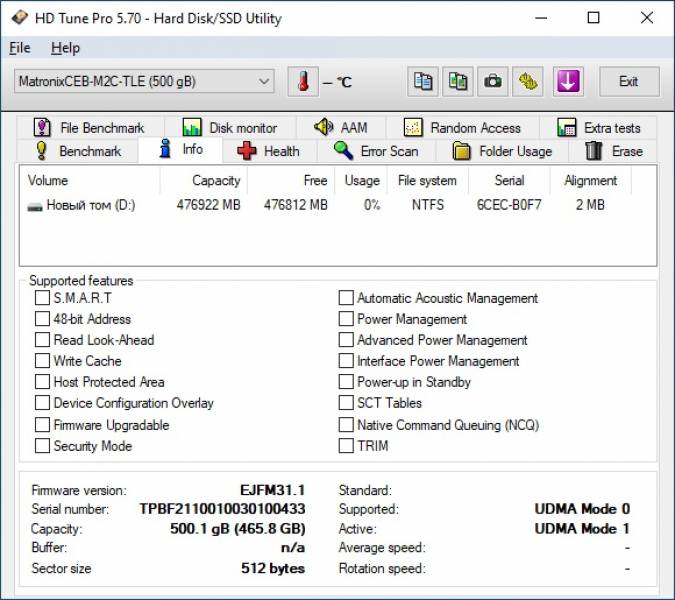Viewport: 675px width, 600px height.
Task: Toggle the Power-up in Standby checkbox
Action: [346, 382]
